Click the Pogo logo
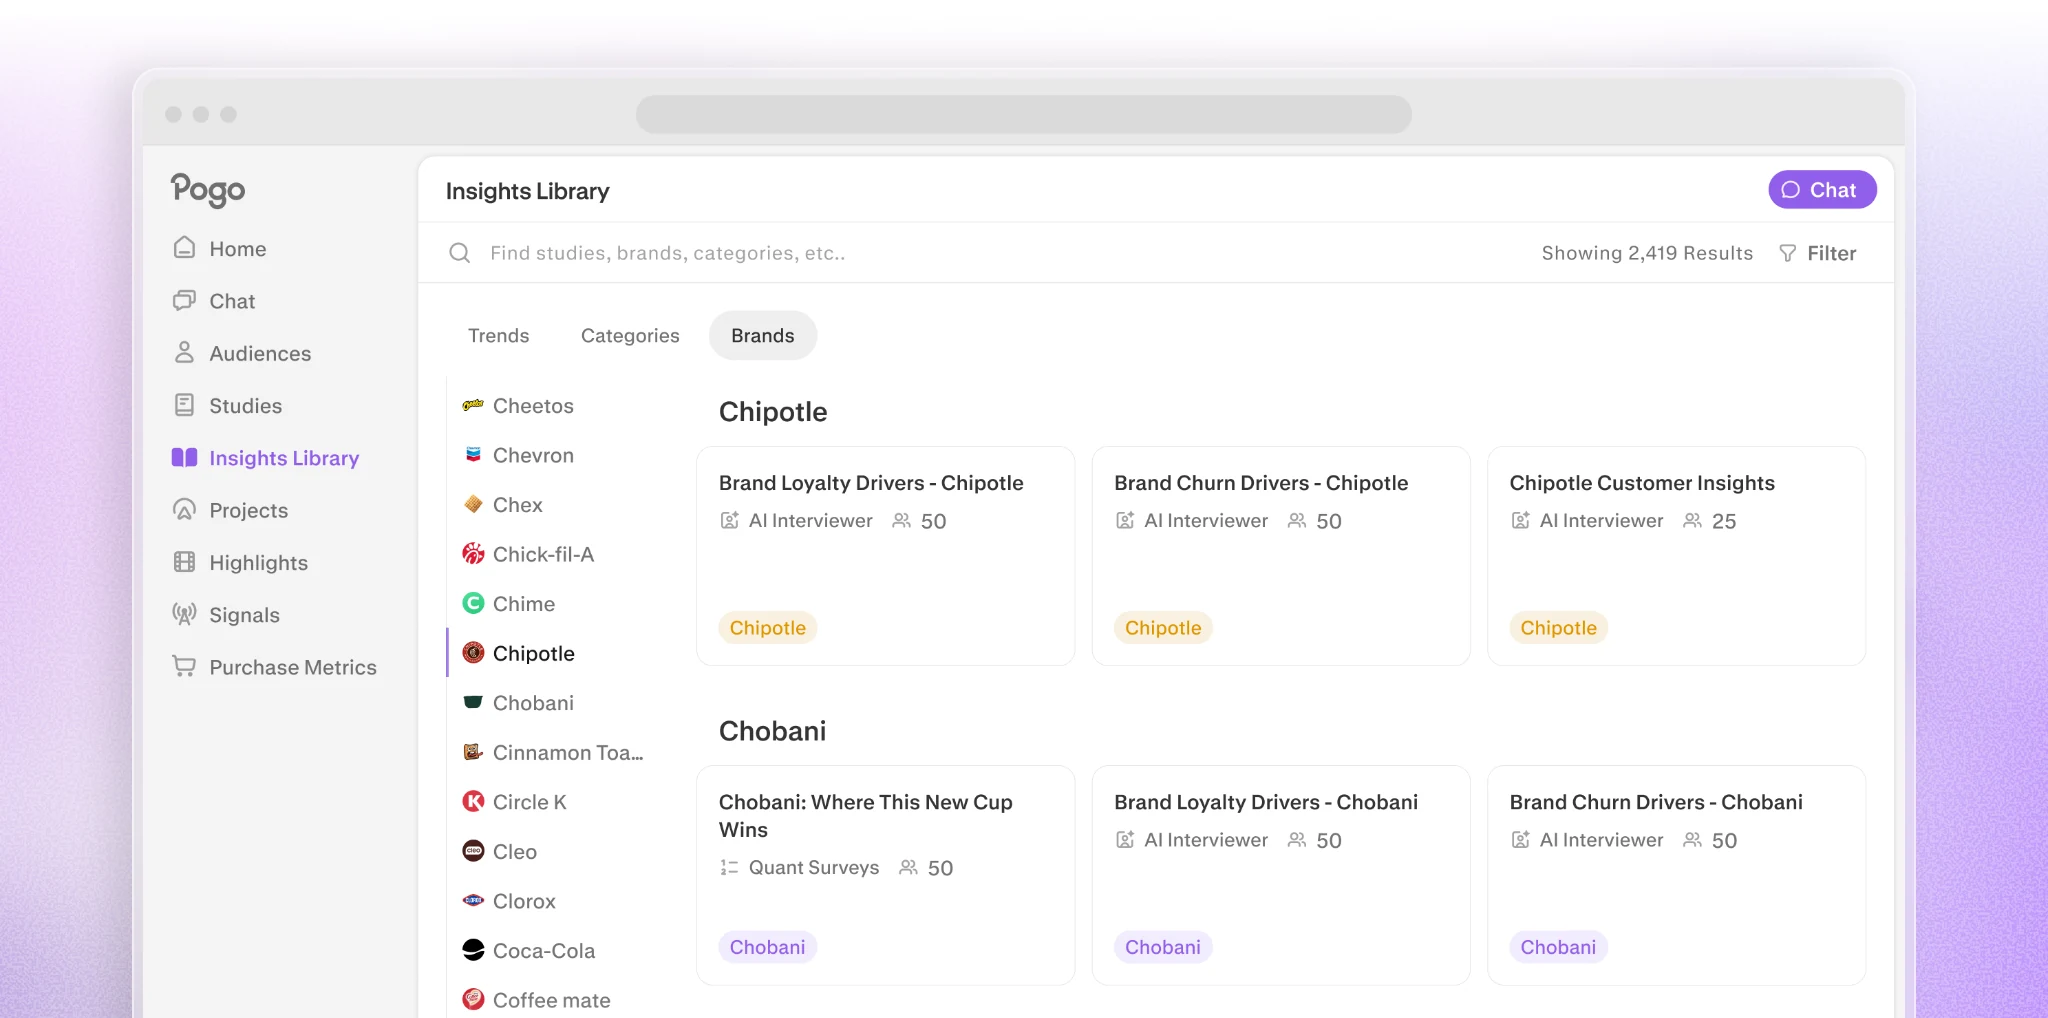Viewport: 2048px width, 1018px height. coord(208,189)
